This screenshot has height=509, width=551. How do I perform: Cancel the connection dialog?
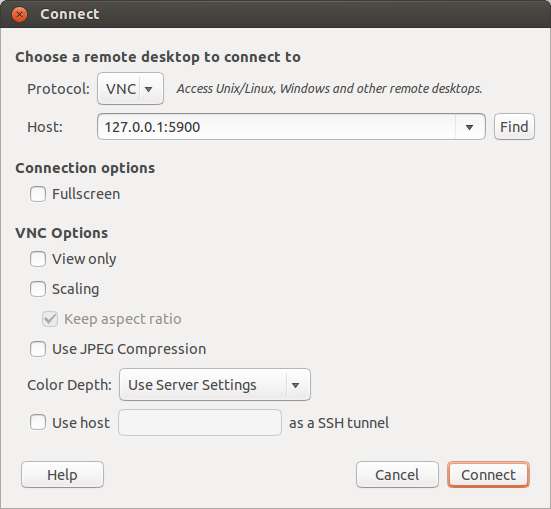[397, 475]
